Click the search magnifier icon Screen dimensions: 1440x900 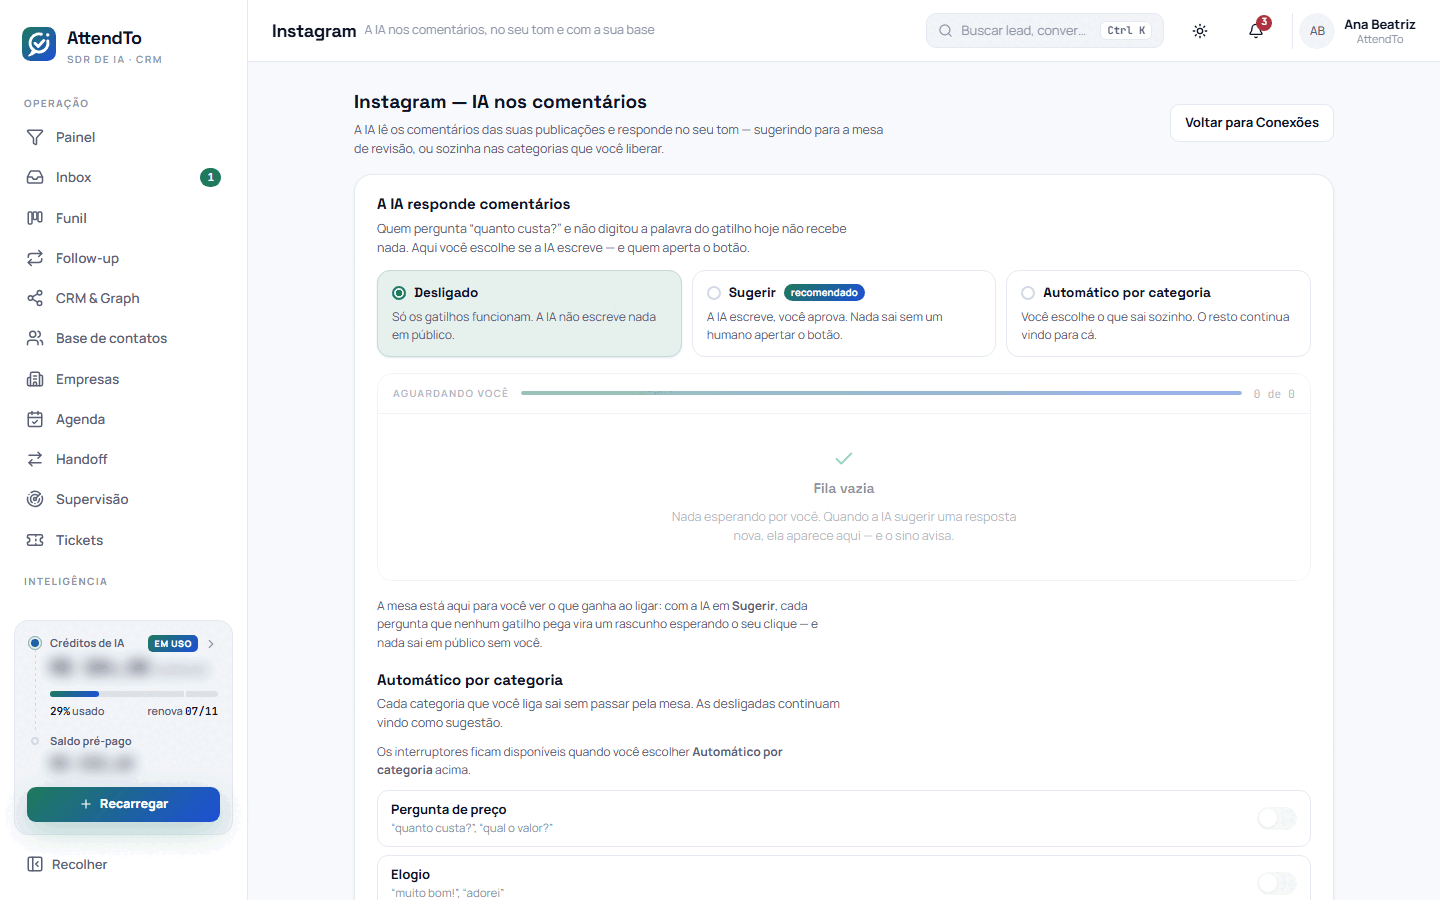pos(945,31)
